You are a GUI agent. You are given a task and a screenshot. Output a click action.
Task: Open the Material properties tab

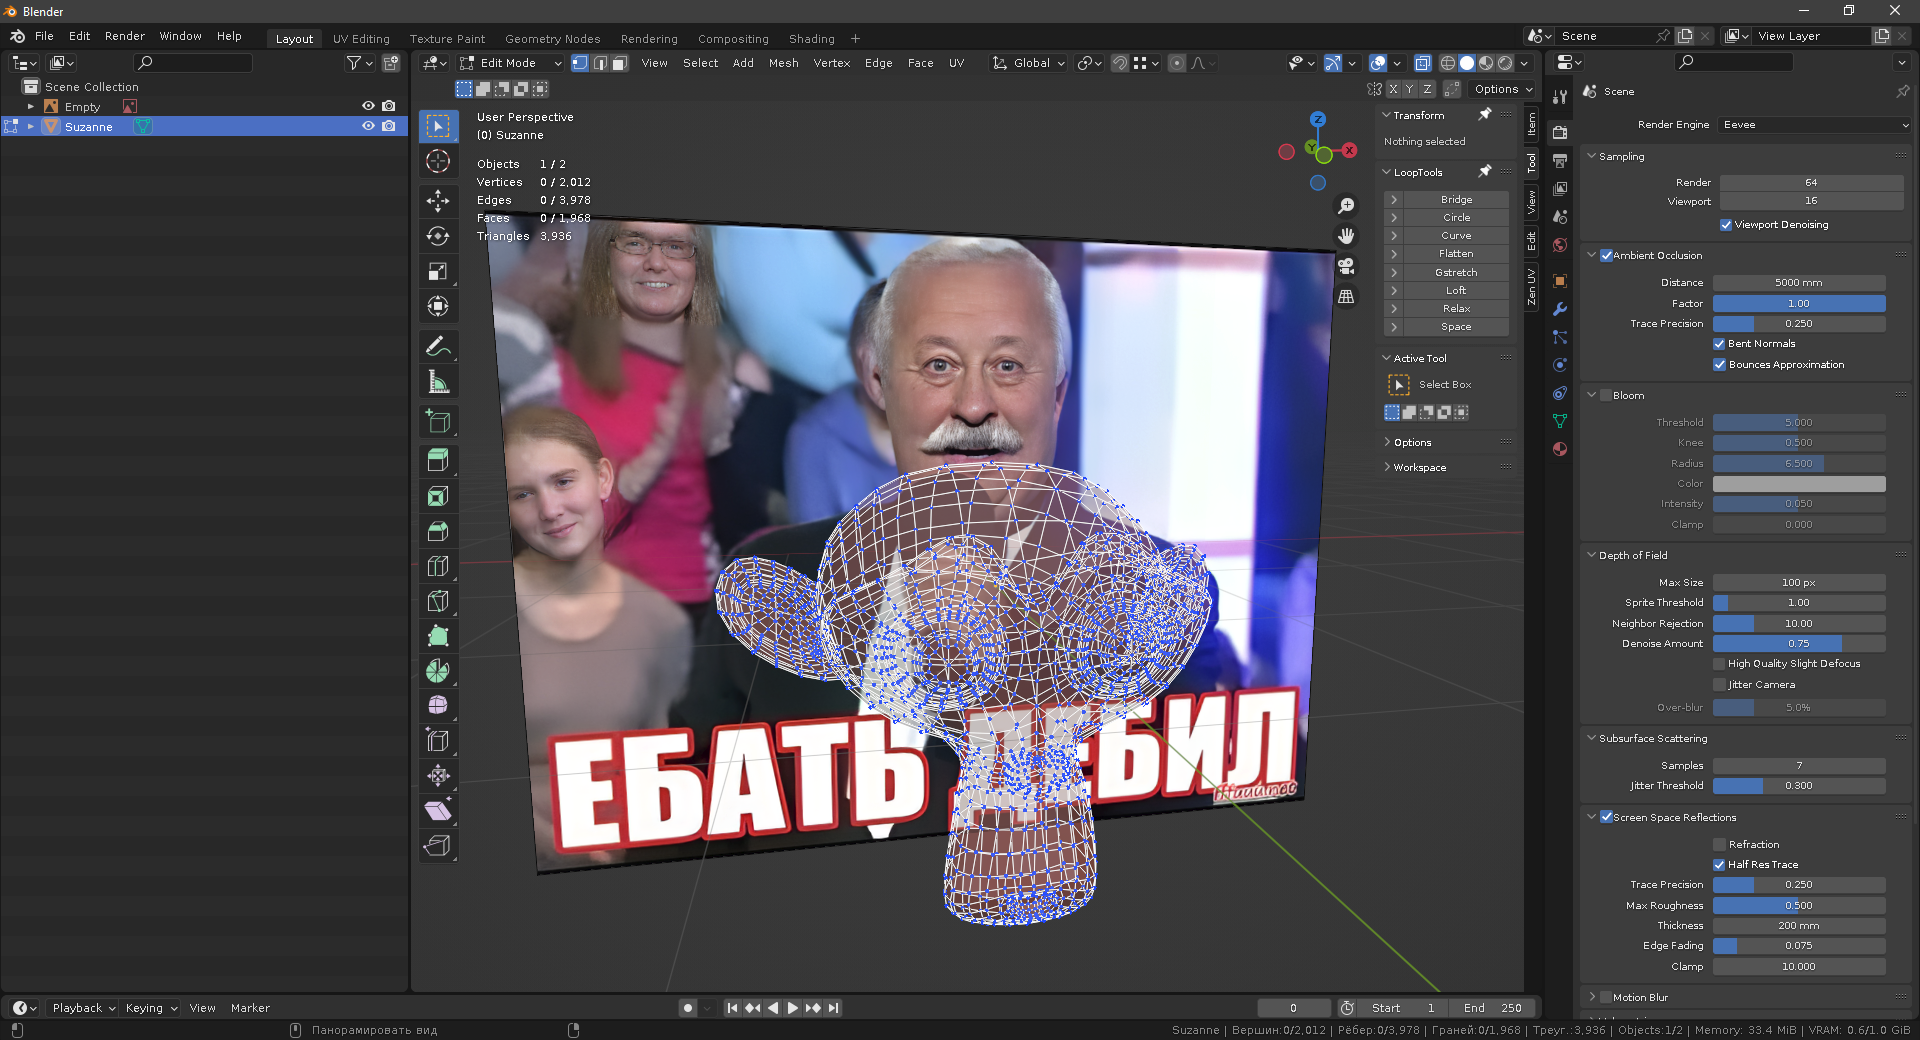[1560, 449]
